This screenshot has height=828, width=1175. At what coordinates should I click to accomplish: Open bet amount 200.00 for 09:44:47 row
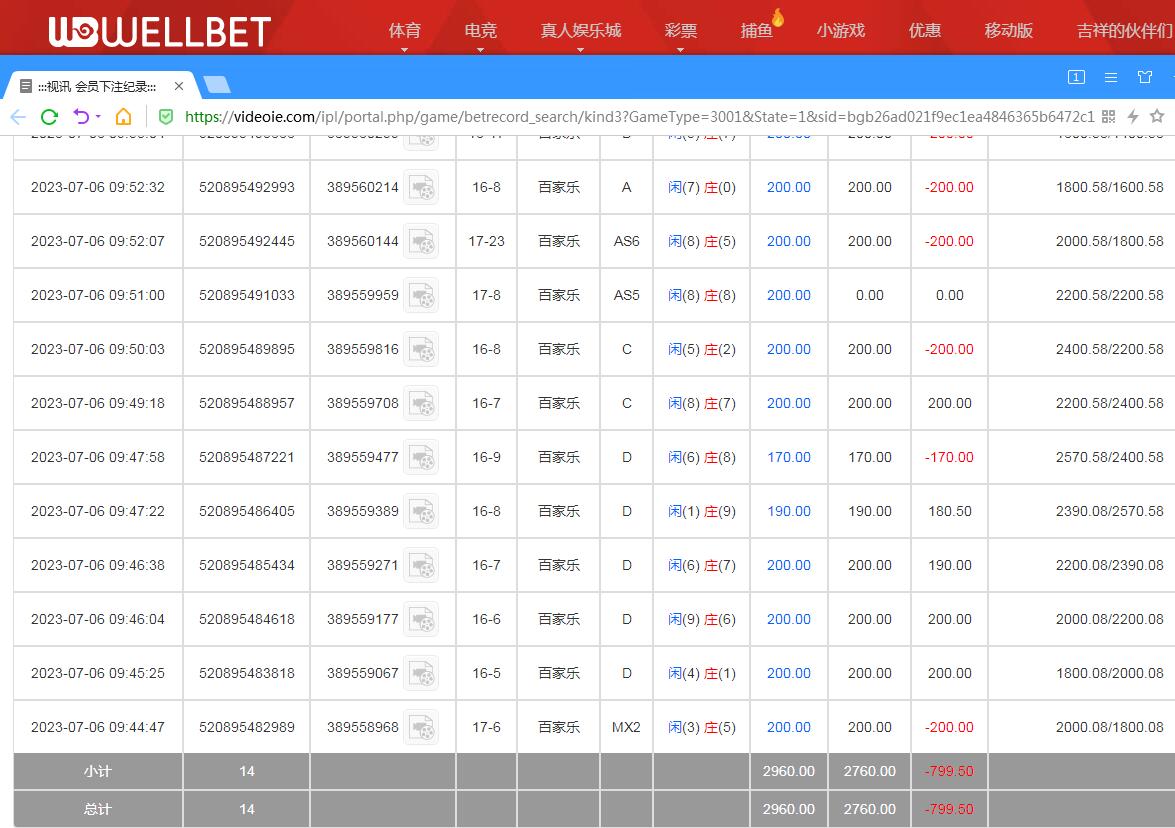(x=788, y=727)
